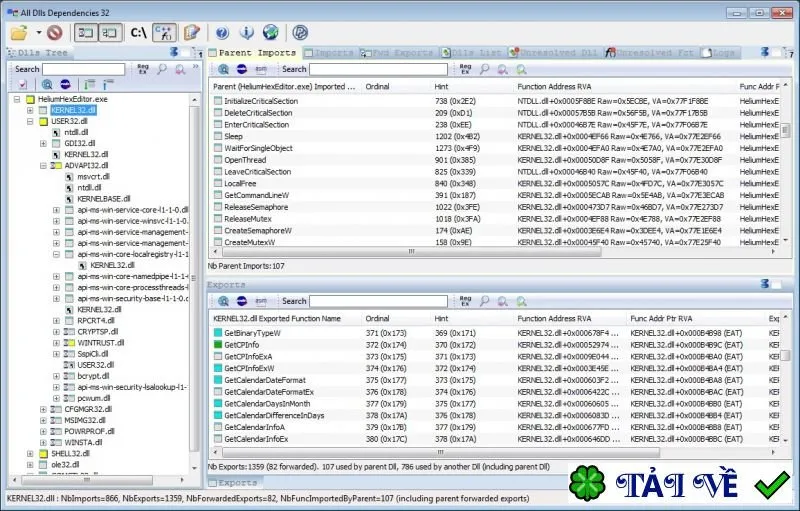Switch to the Unresolved Fct tab

(650, 53)
